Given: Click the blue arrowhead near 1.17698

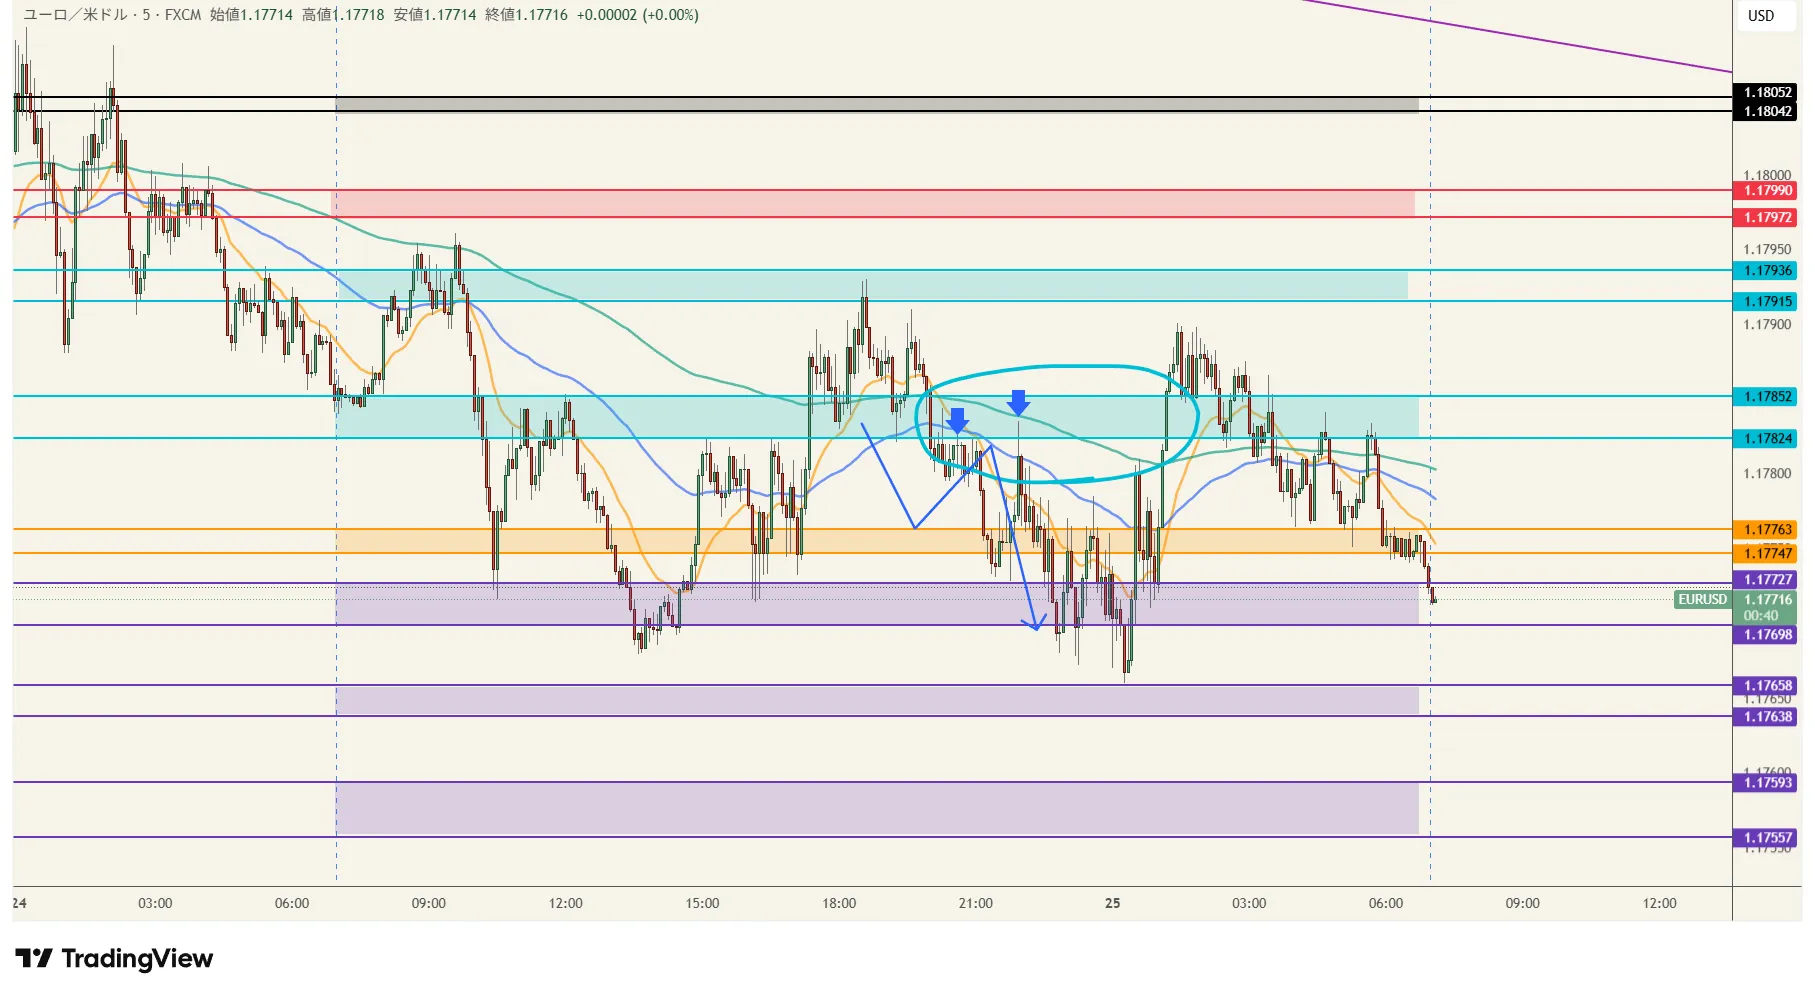Looking at the screenshot, I should [1035, 622].
